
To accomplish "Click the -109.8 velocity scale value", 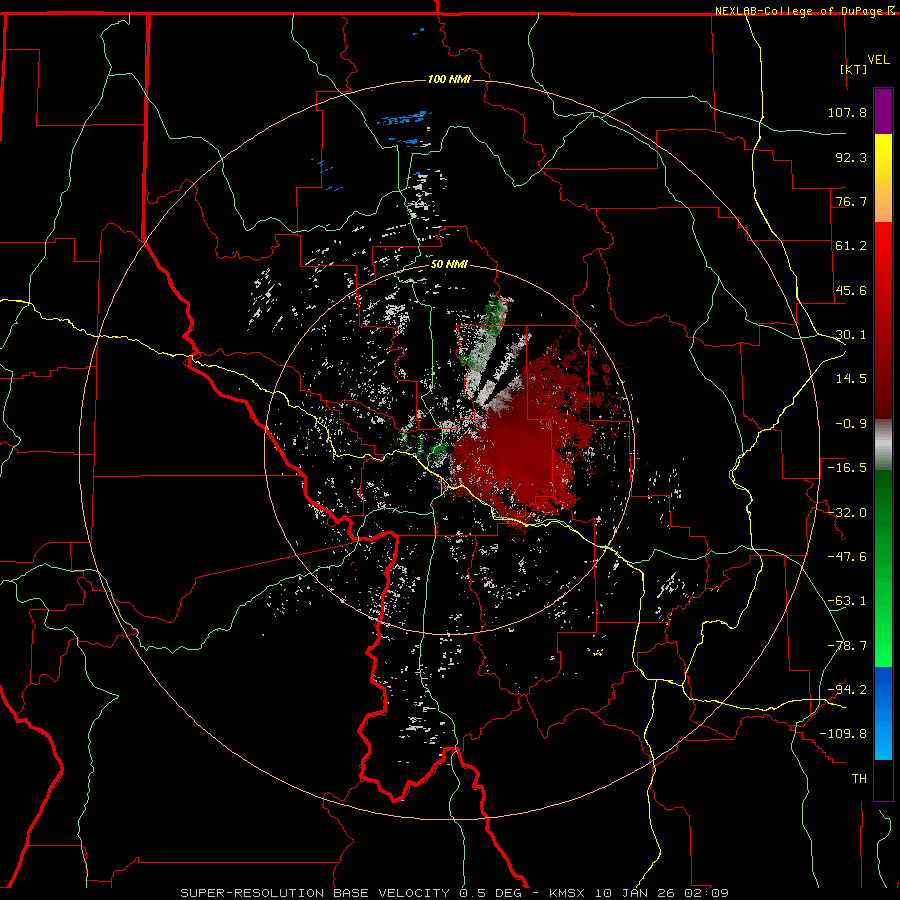I will (x=843, y=734).
